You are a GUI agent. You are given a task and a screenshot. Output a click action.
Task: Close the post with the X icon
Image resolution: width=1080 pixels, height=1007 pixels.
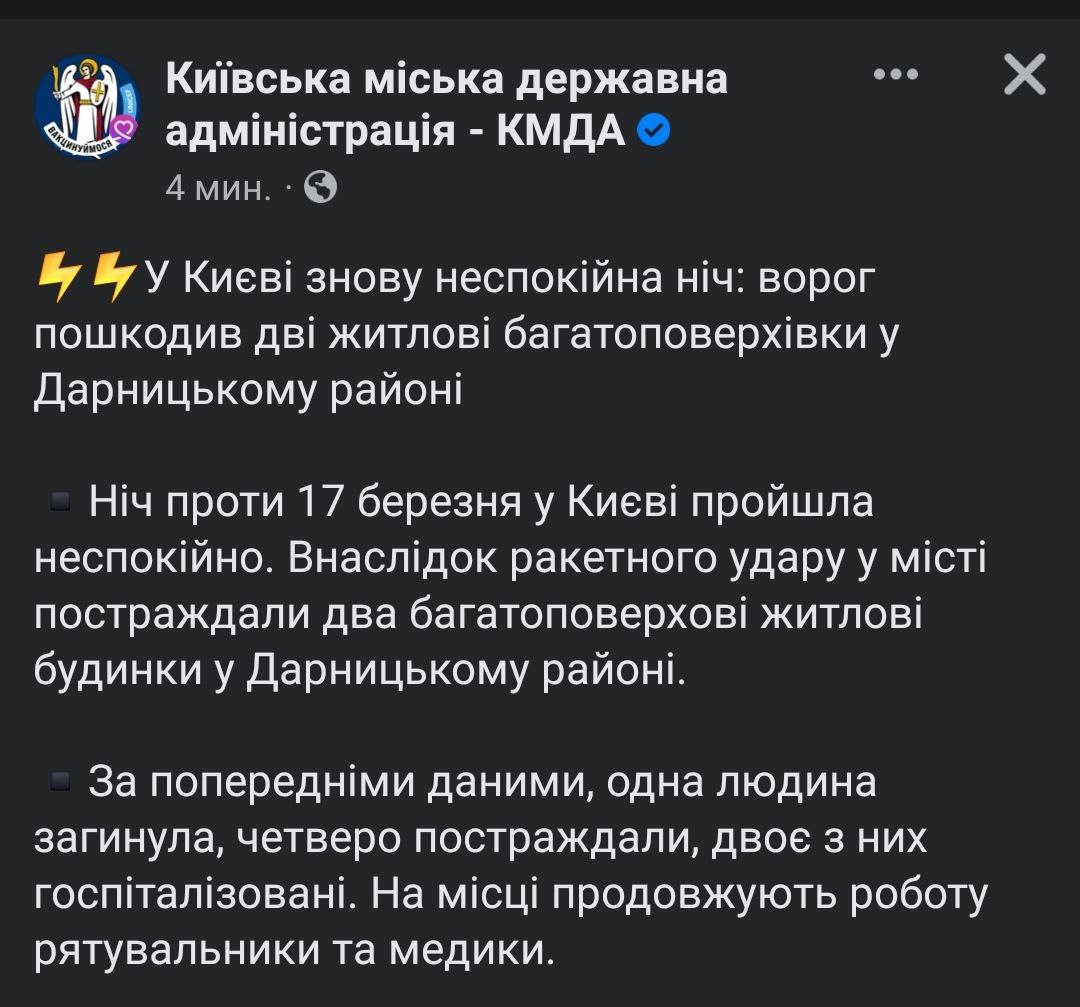[1024, 76]
